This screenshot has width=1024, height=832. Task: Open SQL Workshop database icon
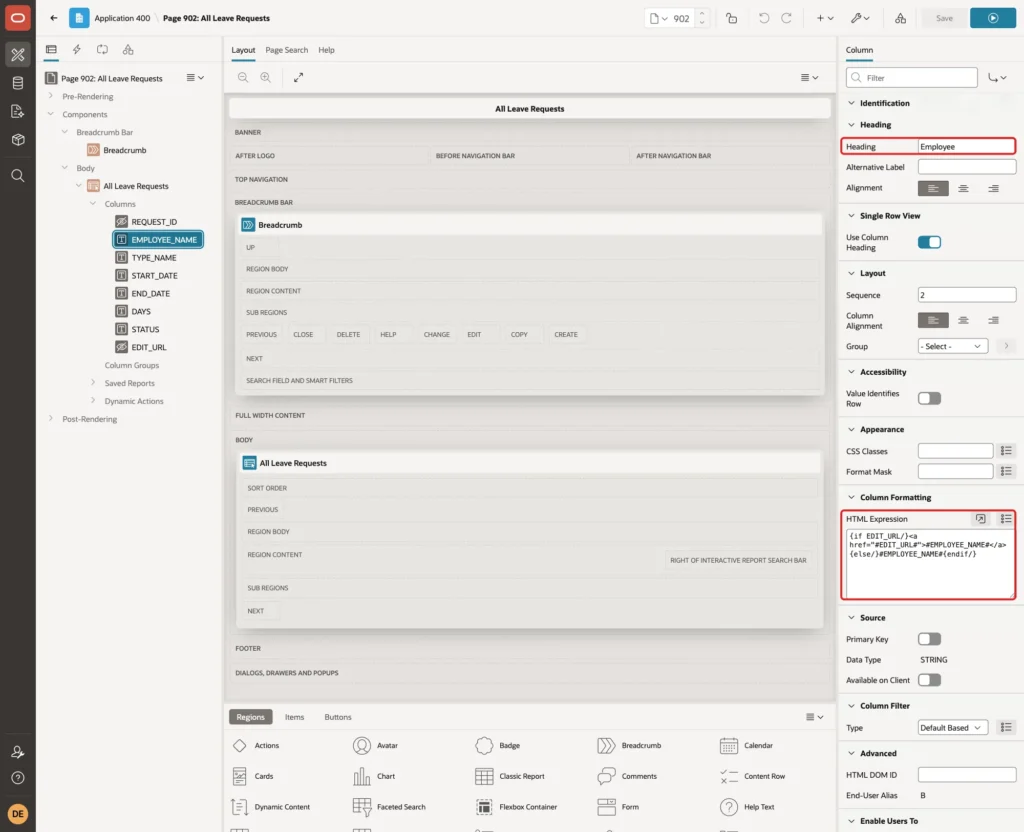[18, 83]
